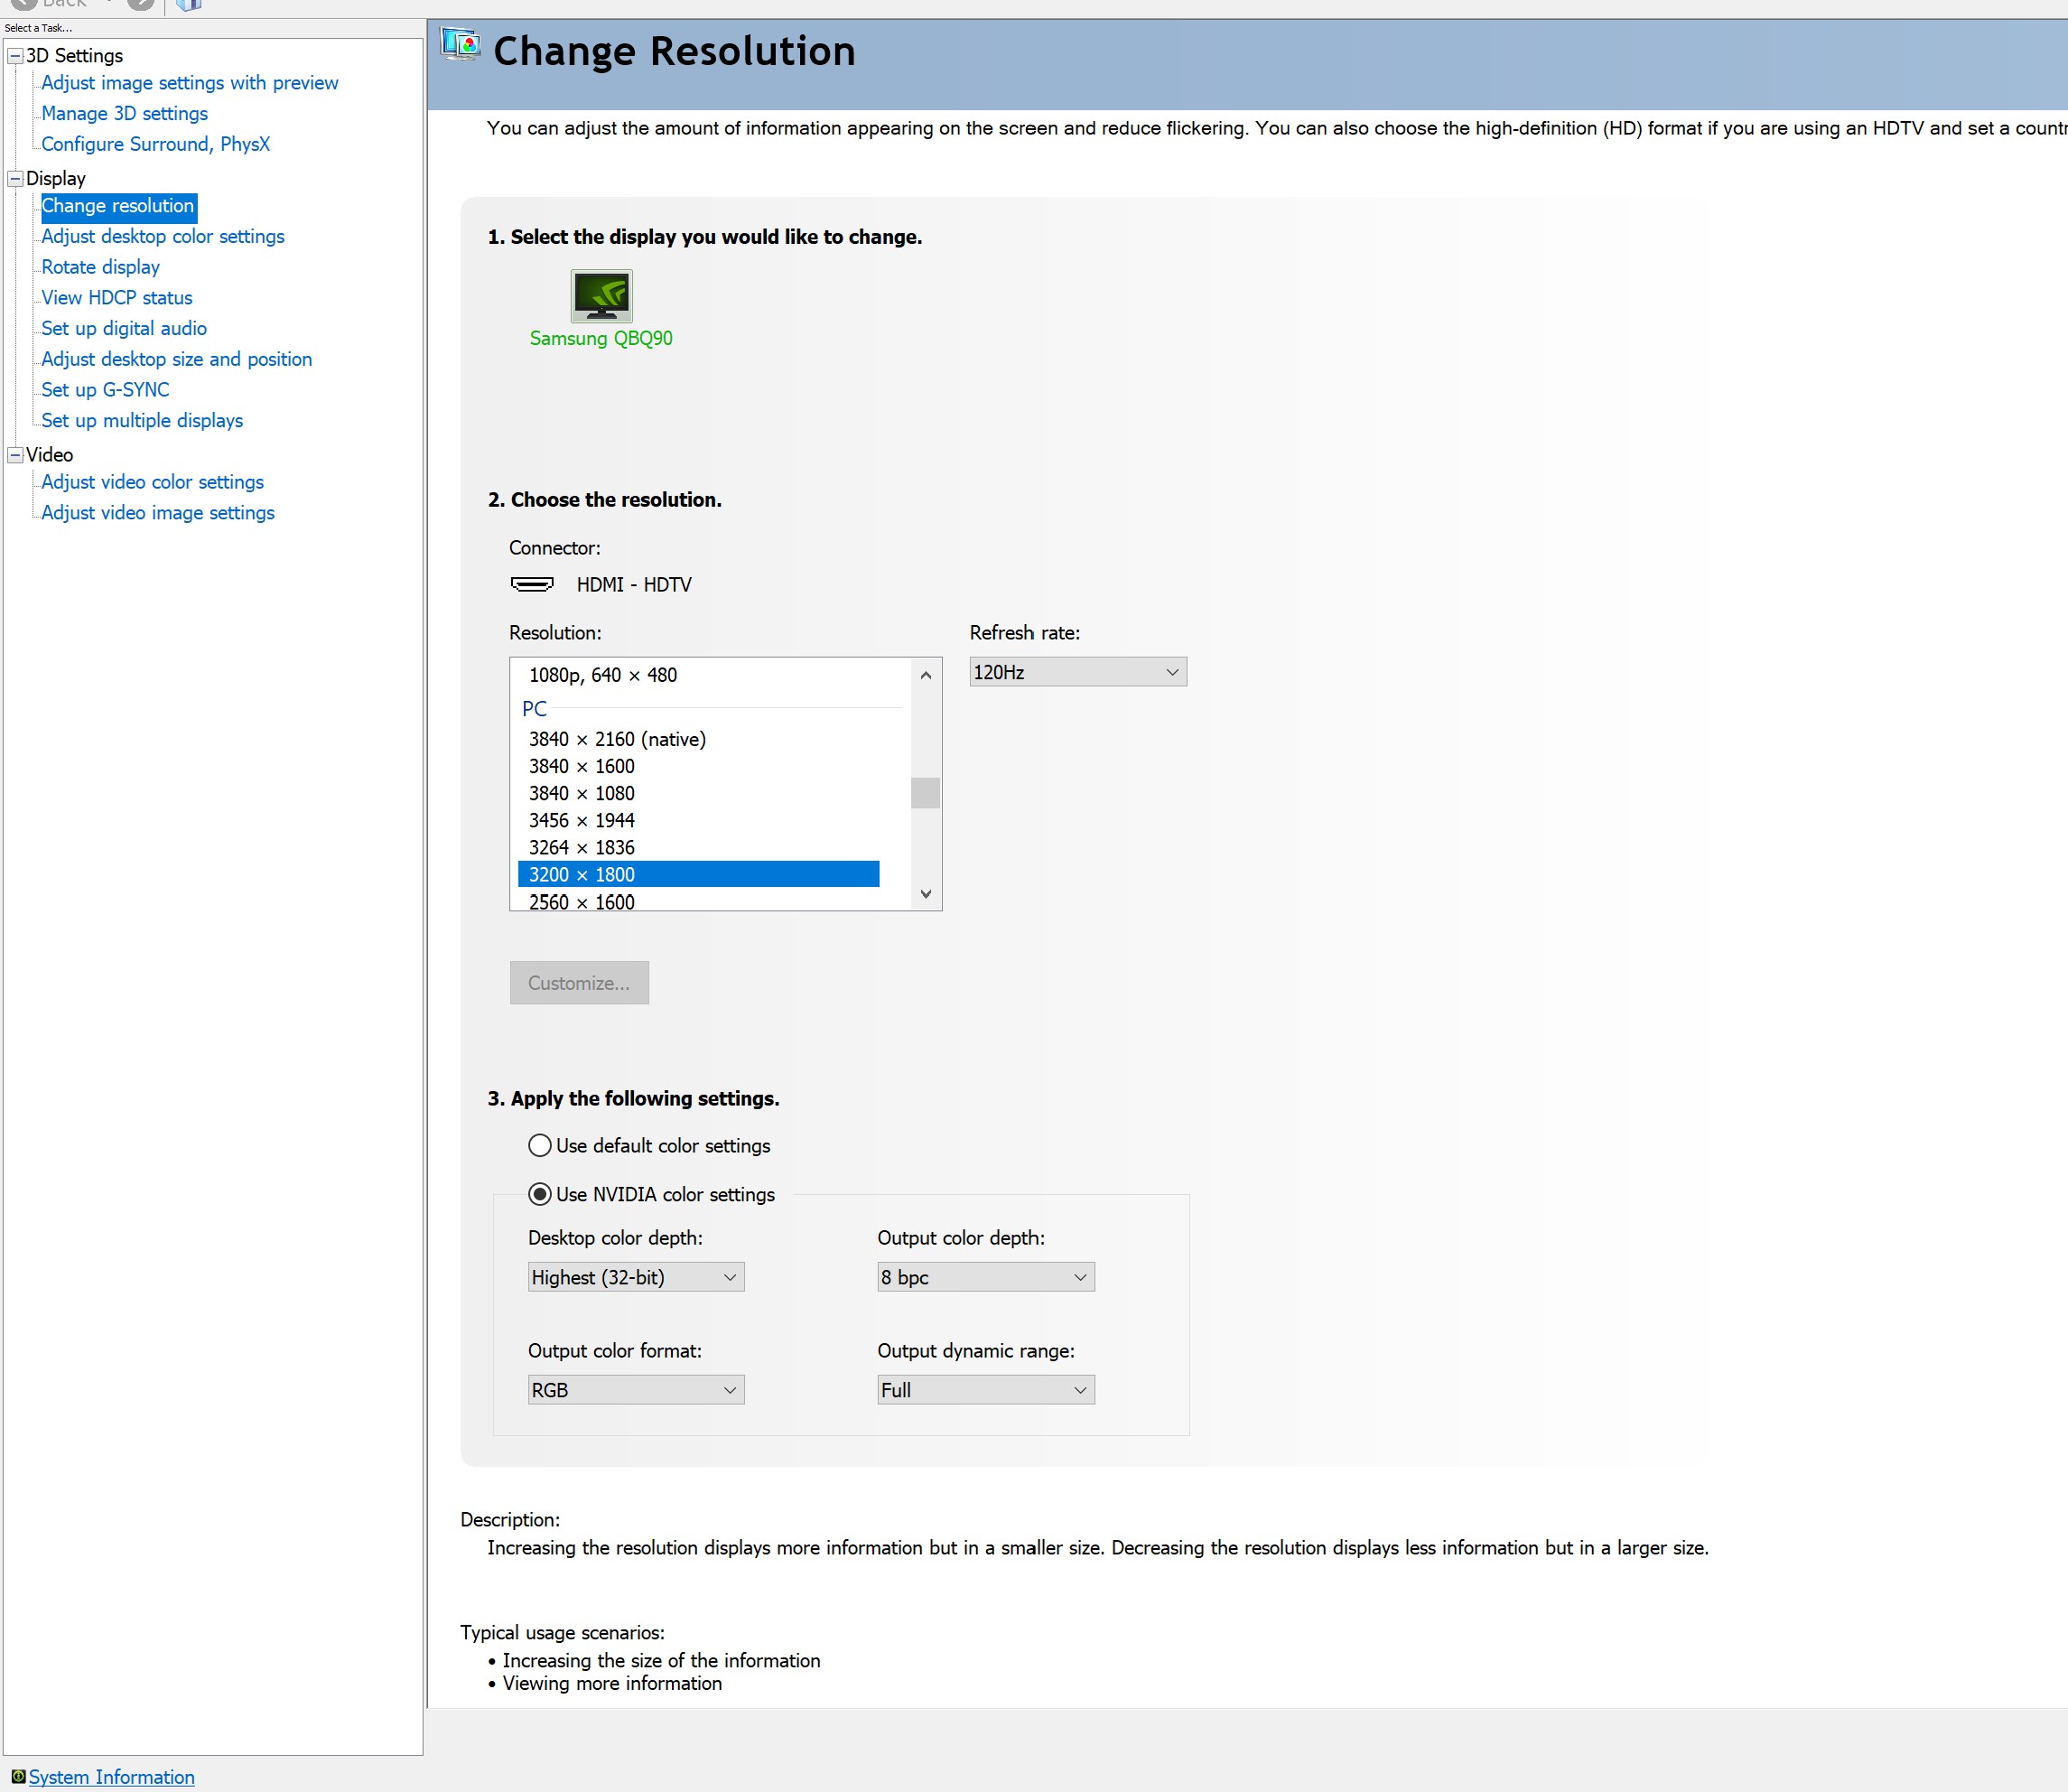Select 3840 × 2160 (native) resolution
Image resolution: width=2068 pixels, height=1792 pixels.
[x=617, y=739]
